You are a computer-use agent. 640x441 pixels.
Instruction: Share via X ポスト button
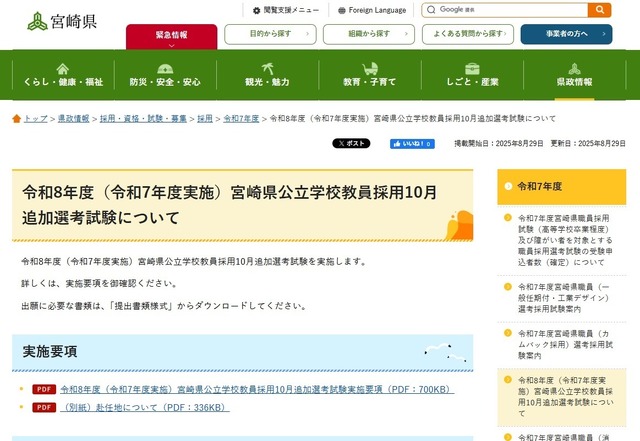point(351,143)
